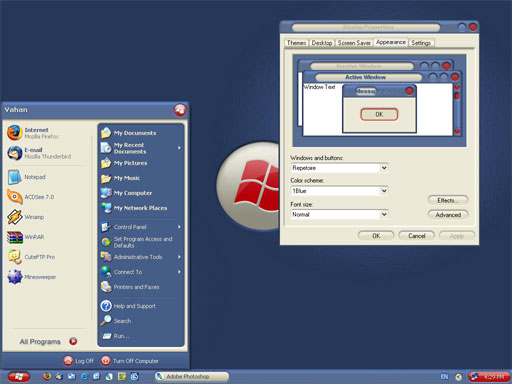Screen dimensions: 512x384
Task: Launch Mozilla Thunderbird E-mail entry
Action: pyautogui.click(x=39, y=153)
